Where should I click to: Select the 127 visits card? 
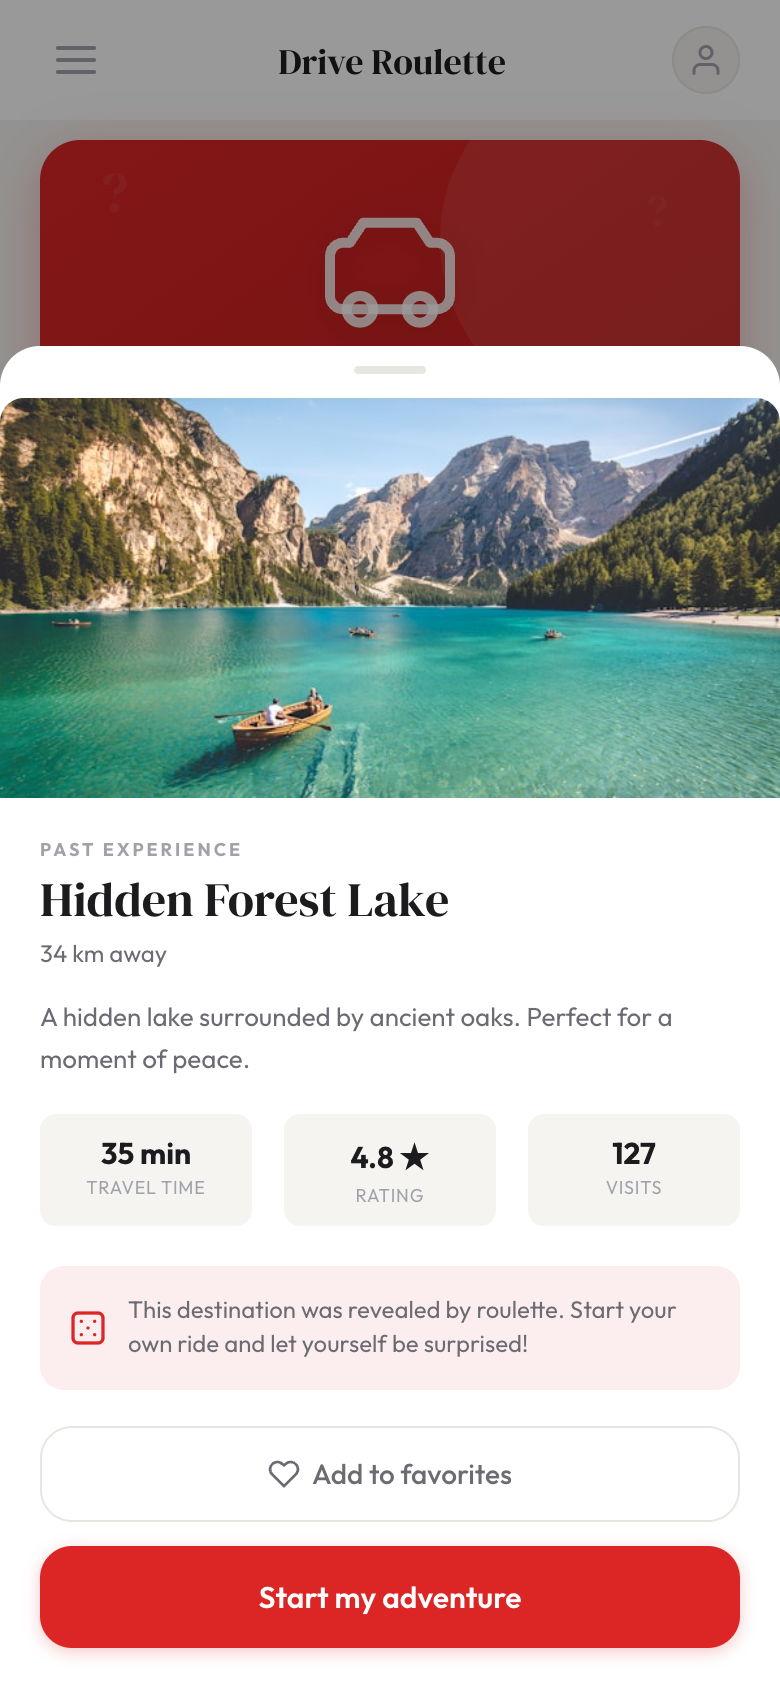(634, 1169)
